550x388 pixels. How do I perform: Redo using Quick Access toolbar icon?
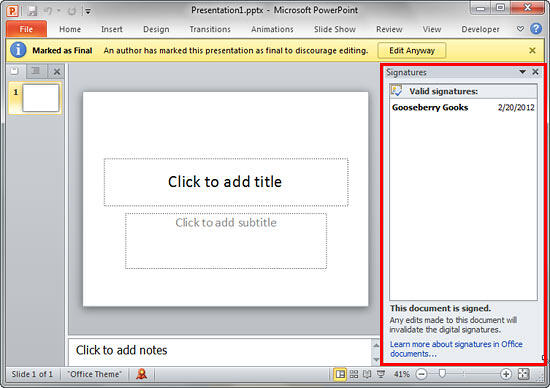pos(72,11)
